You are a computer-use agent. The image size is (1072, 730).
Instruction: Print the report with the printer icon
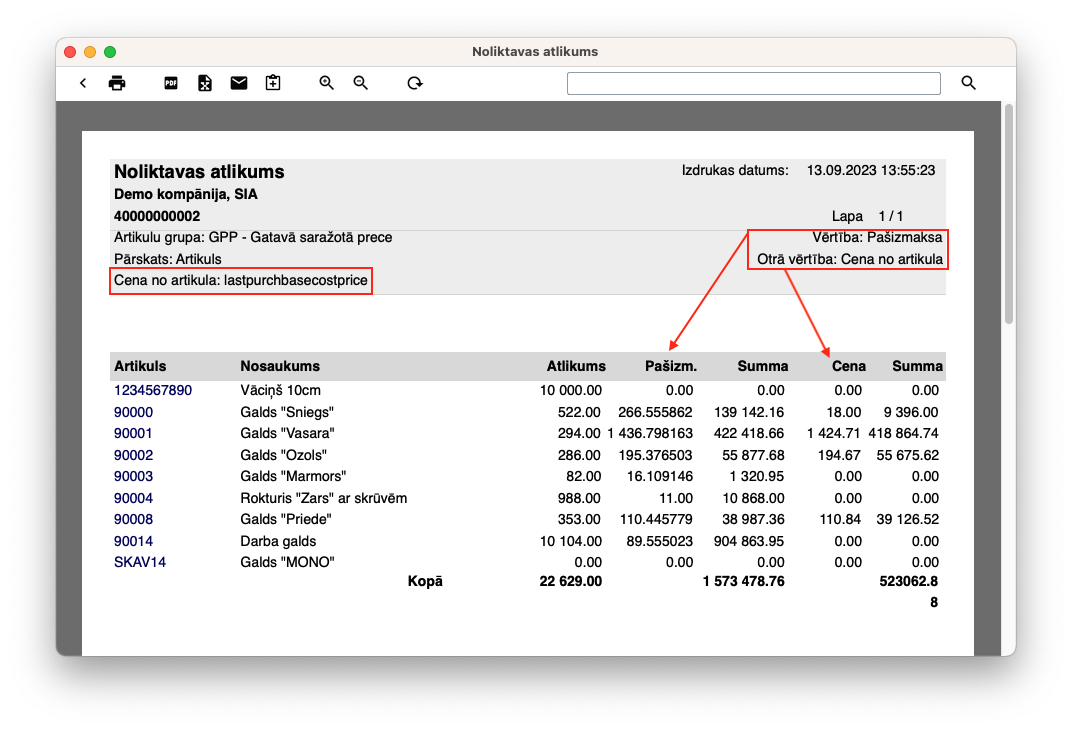point(117,83)
